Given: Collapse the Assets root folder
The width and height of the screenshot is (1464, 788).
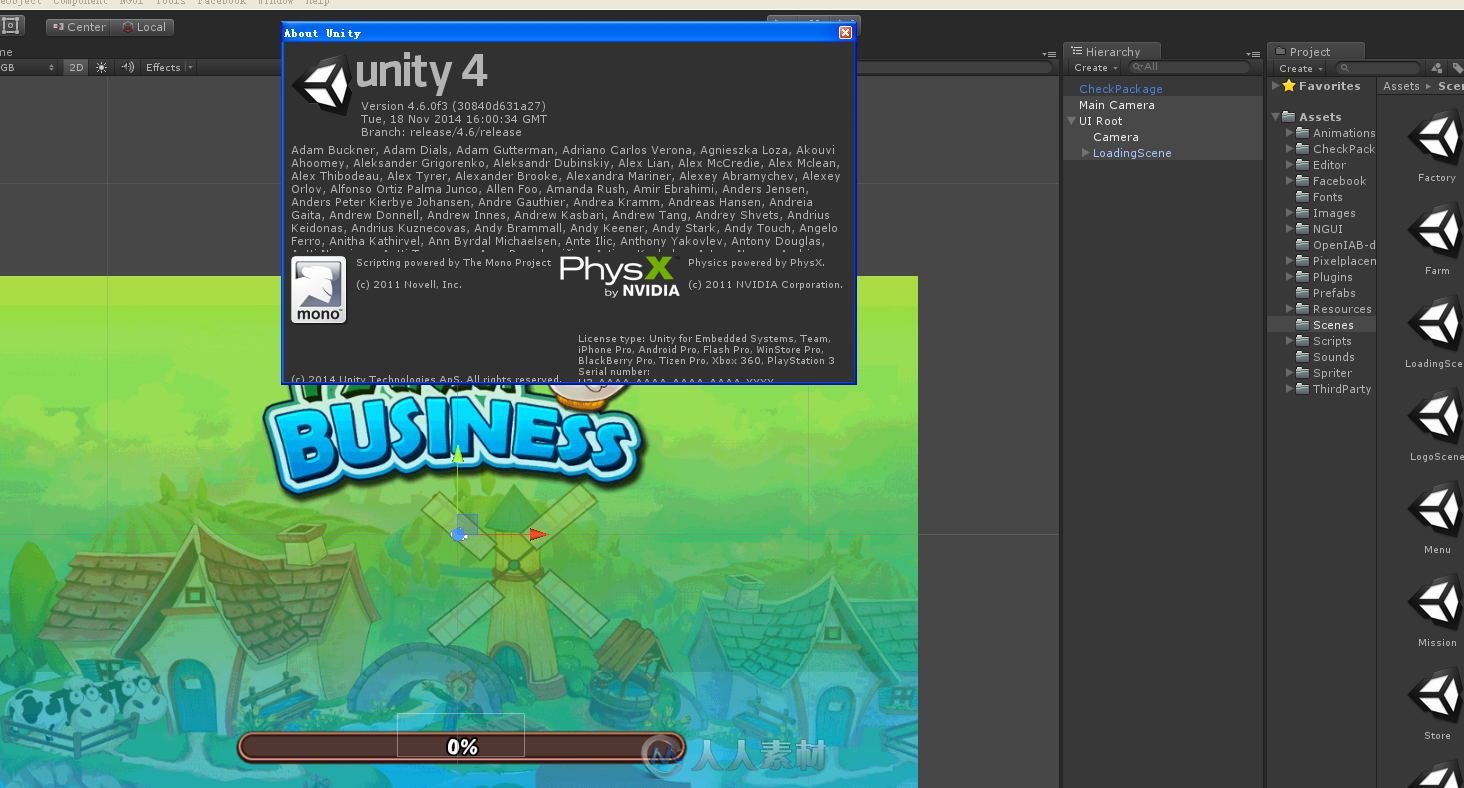Looking at the screenshot, I should 1275,117.
